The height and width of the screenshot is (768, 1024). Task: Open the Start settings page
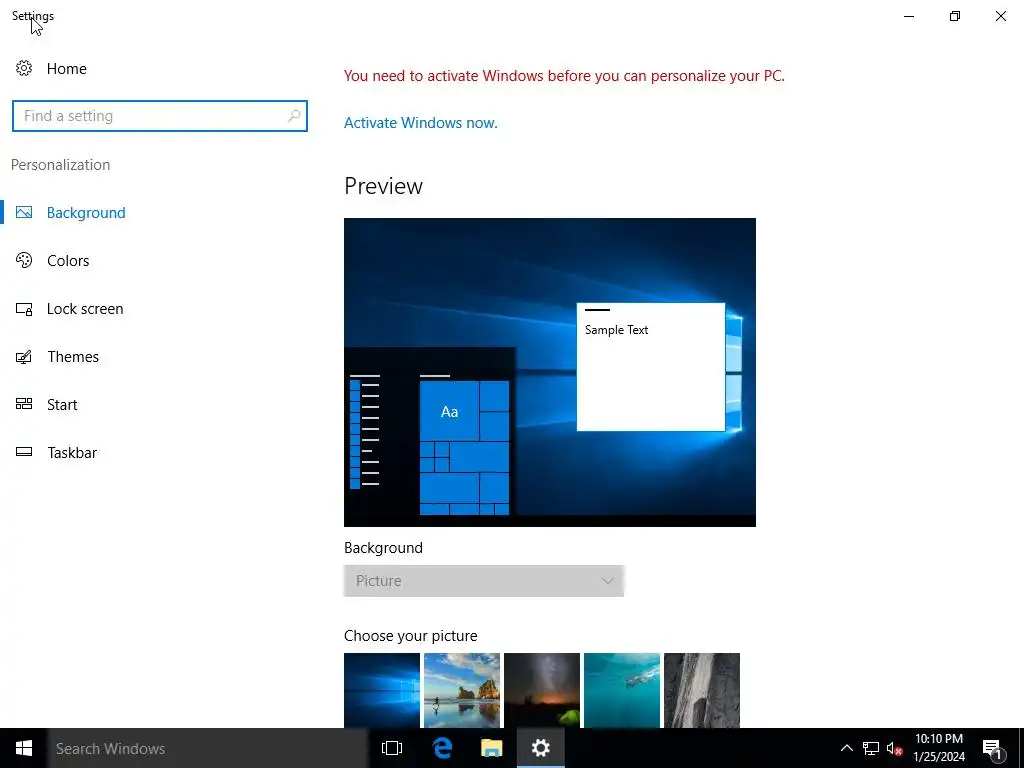[x=62, y=405]
